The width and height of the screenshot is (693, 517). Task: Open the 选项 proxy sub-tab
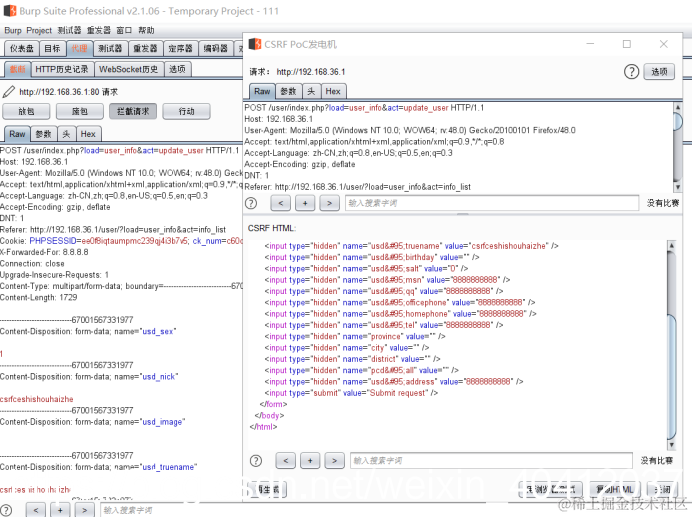point(178,69)
